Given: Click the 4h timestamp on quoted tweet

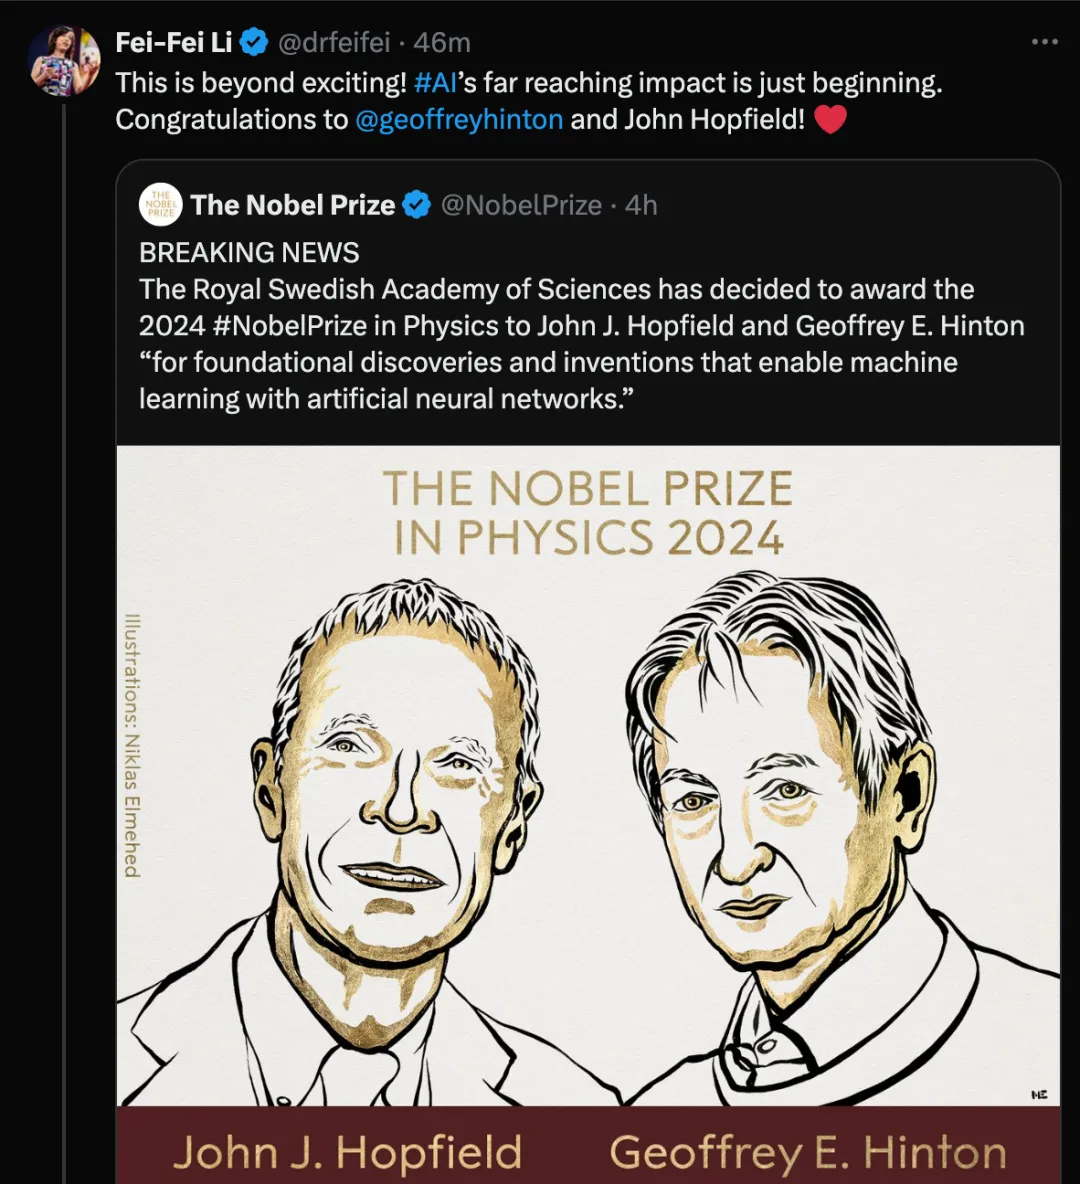Looking at the screenshot, I should coord(641,205).
